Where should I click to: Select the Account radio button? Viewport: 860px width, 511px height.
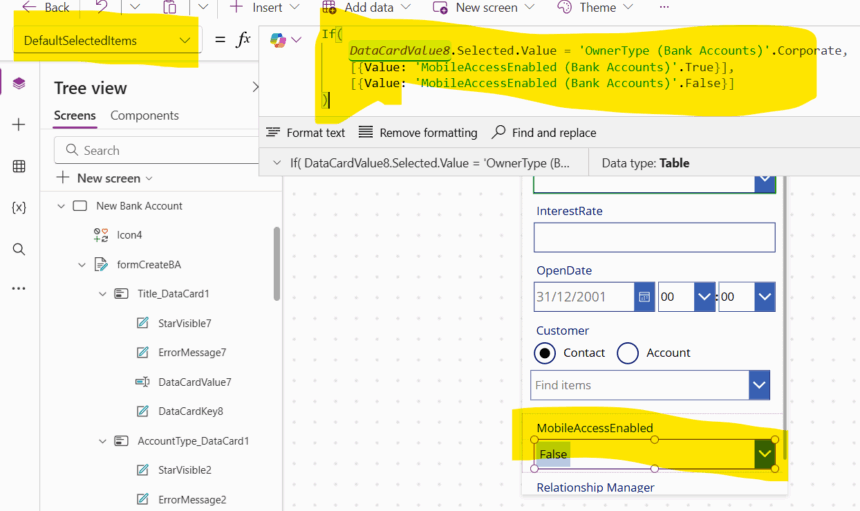[x=628, y=353]
